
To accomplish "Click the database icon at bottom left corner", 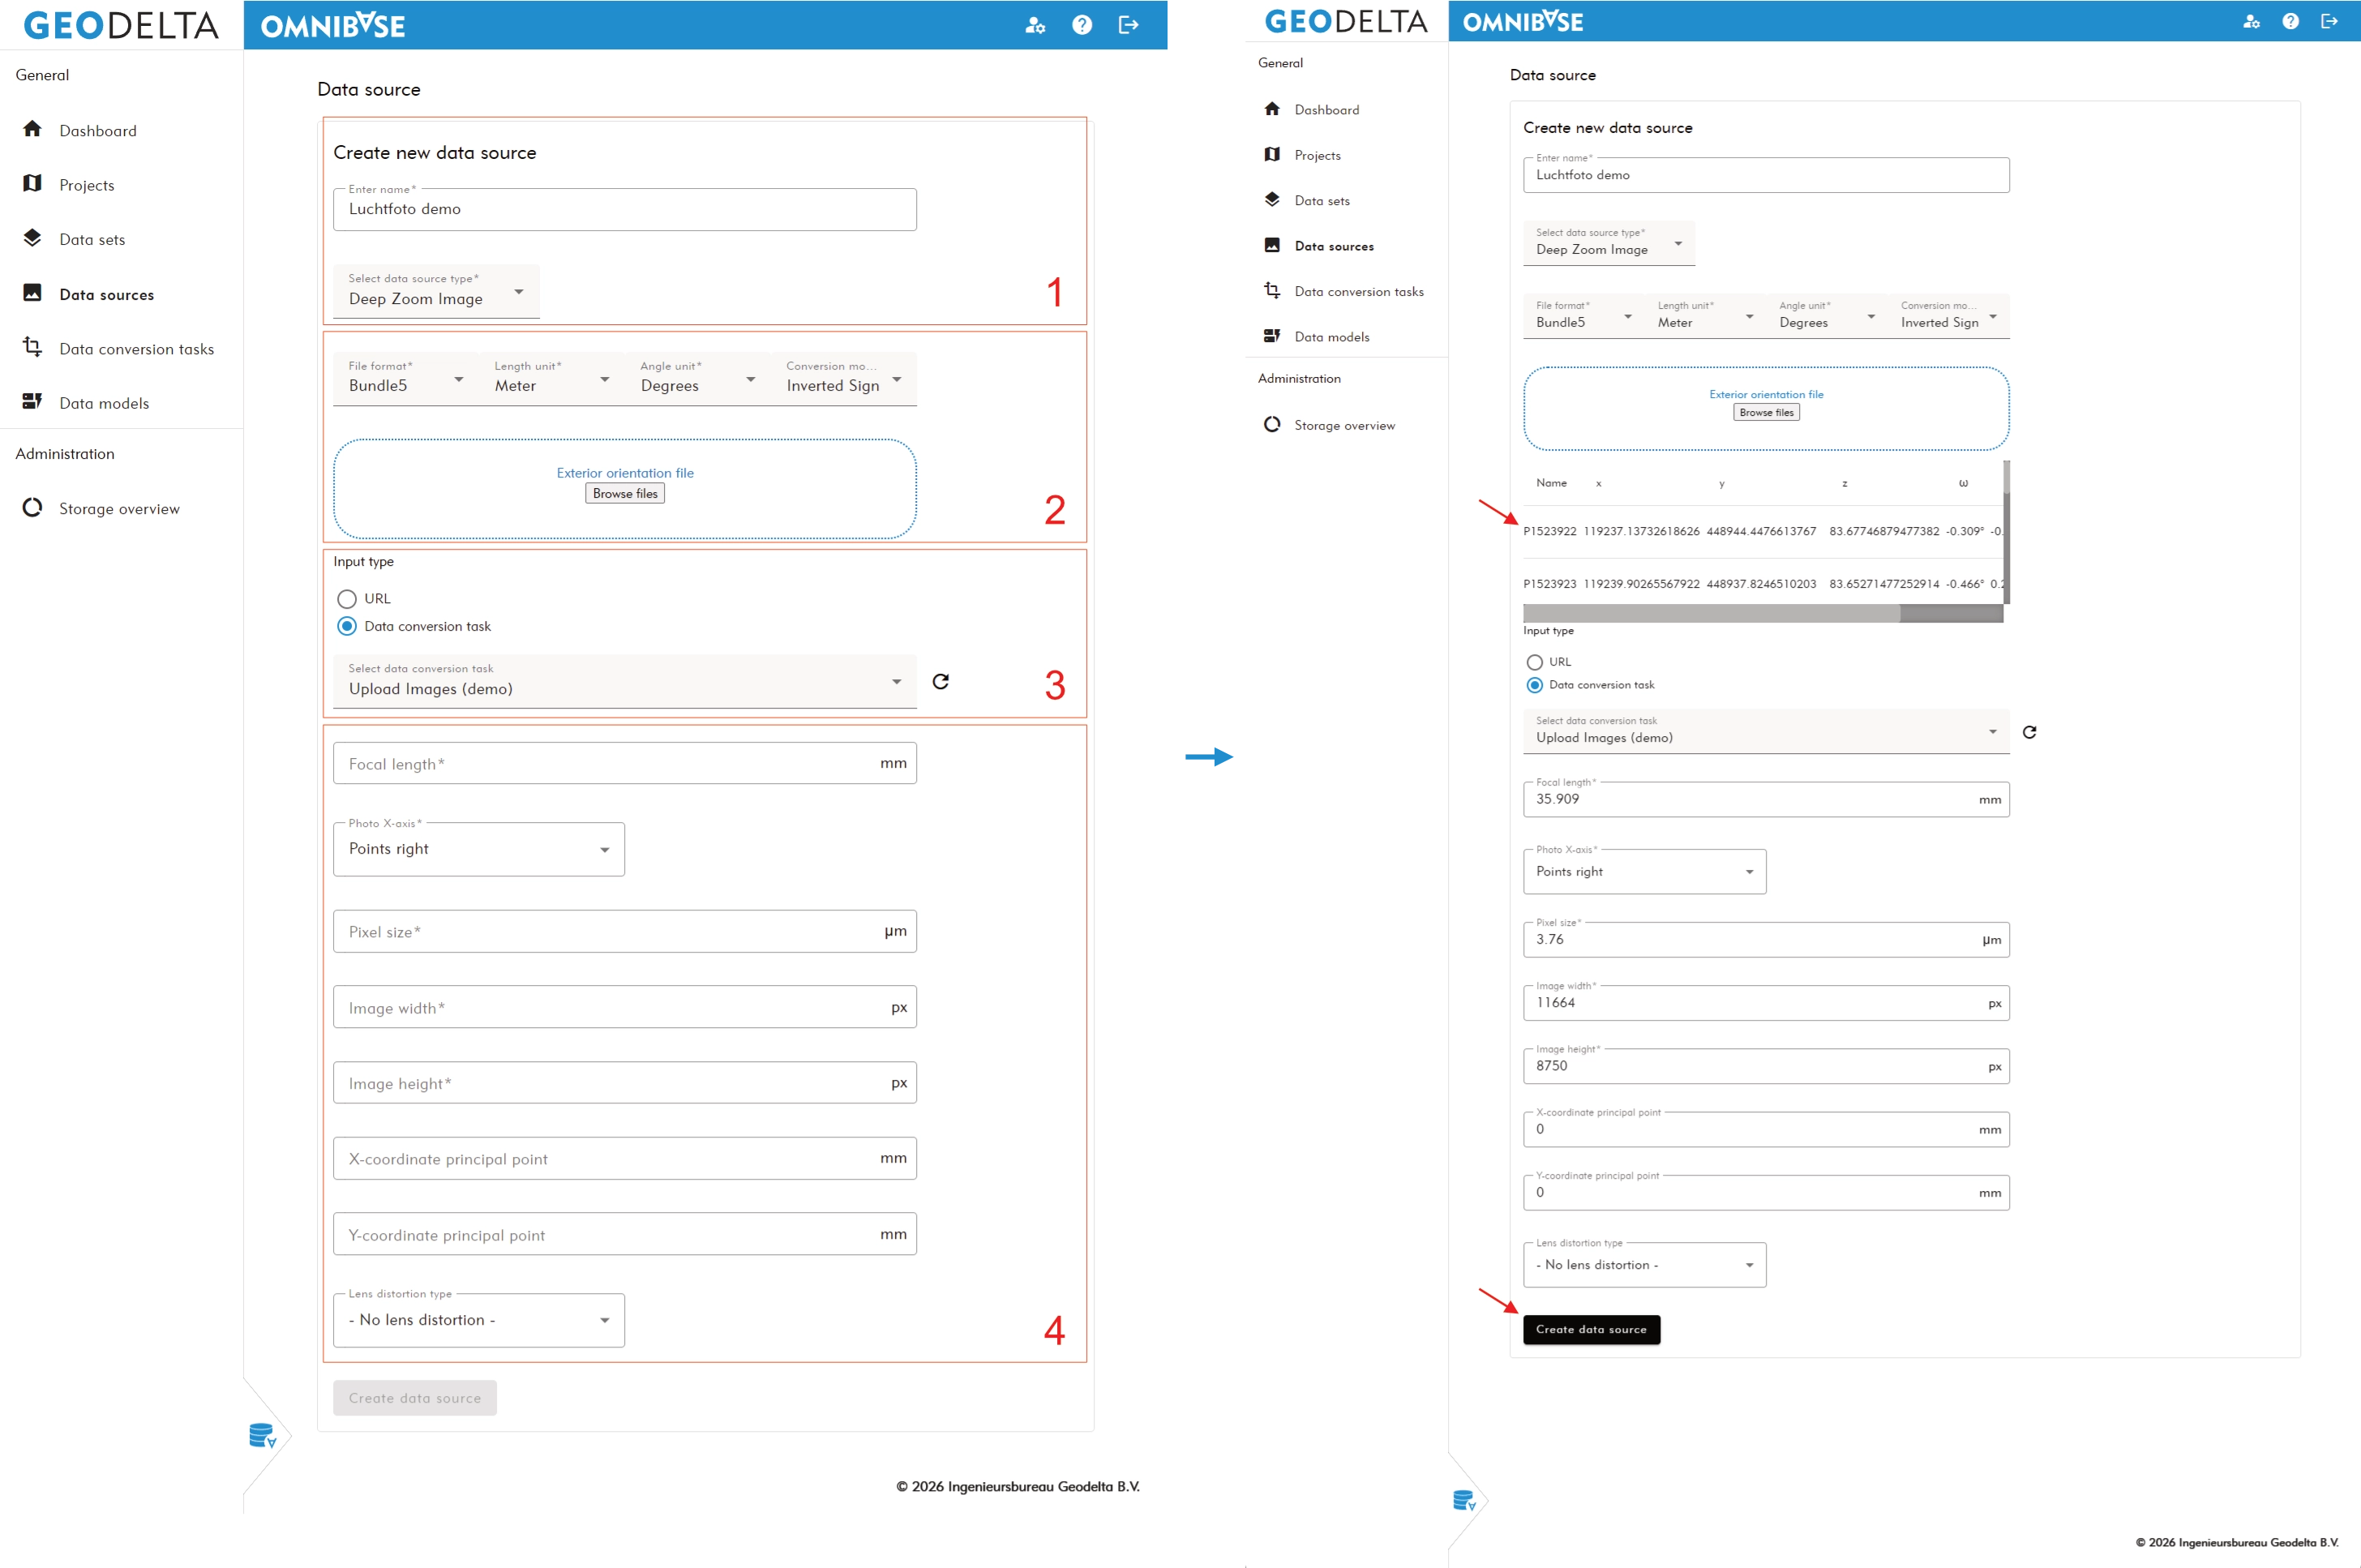I will click(x=261, y=1436).
